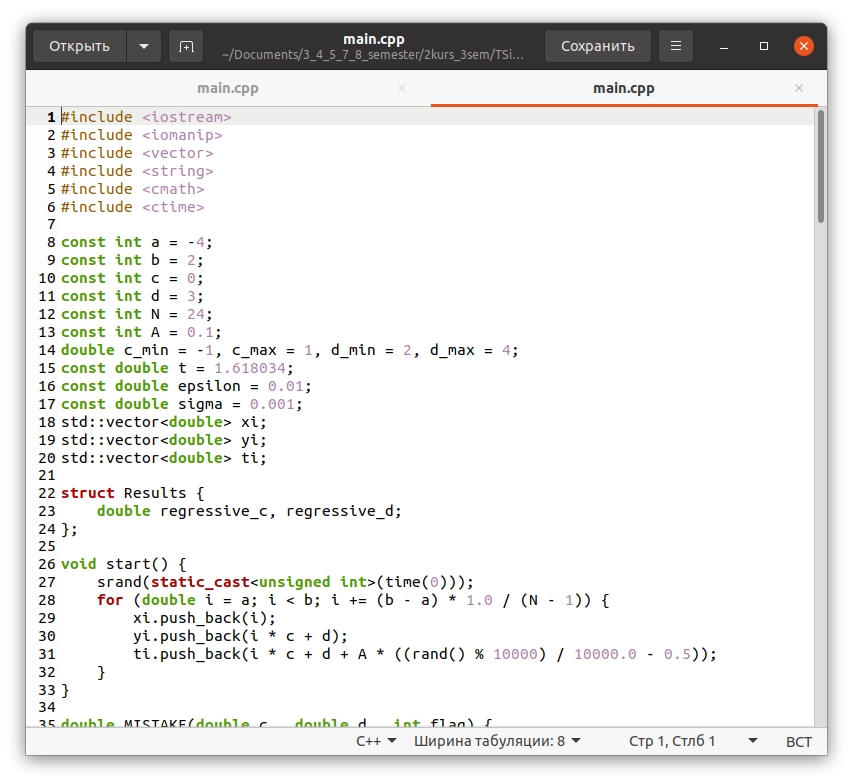Toggle the ВСТ insert mode indicator
The height and width of the screenshot is (784, 853).
pos(799,741)
